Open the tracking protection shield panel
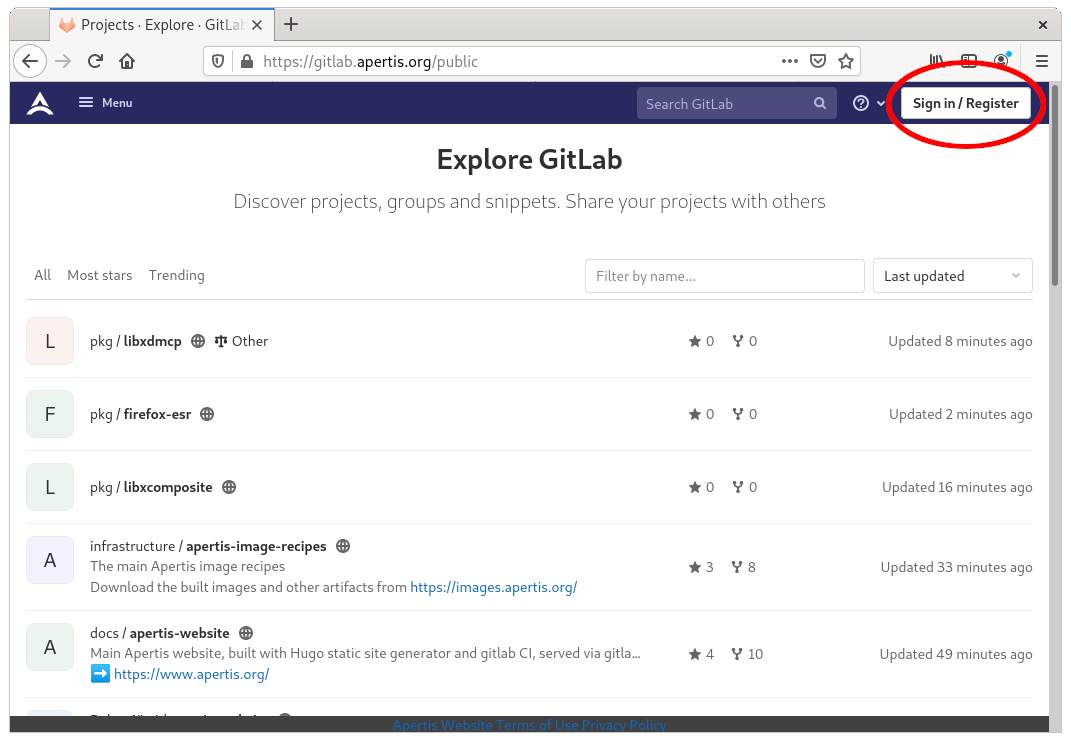This screenshot has height=742, width=1071. pyautogui.click(x=218, y=61)
